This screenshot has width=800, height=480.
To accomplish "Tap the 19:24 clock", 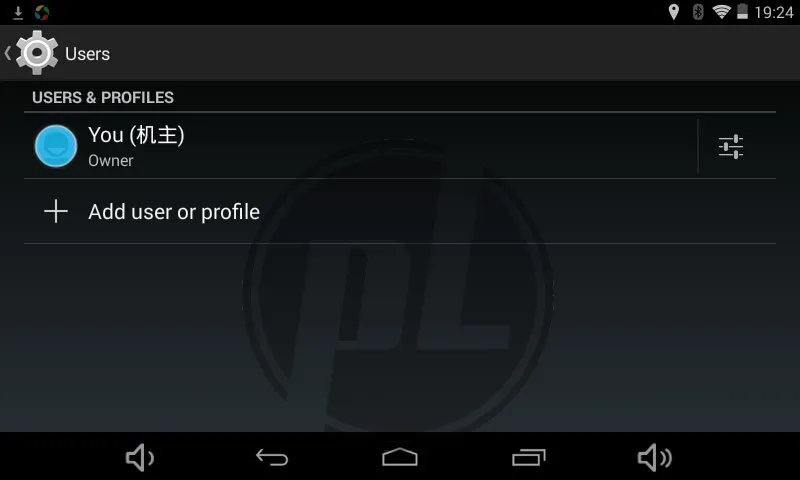I will pyautogui.click(x=773, y=12).
